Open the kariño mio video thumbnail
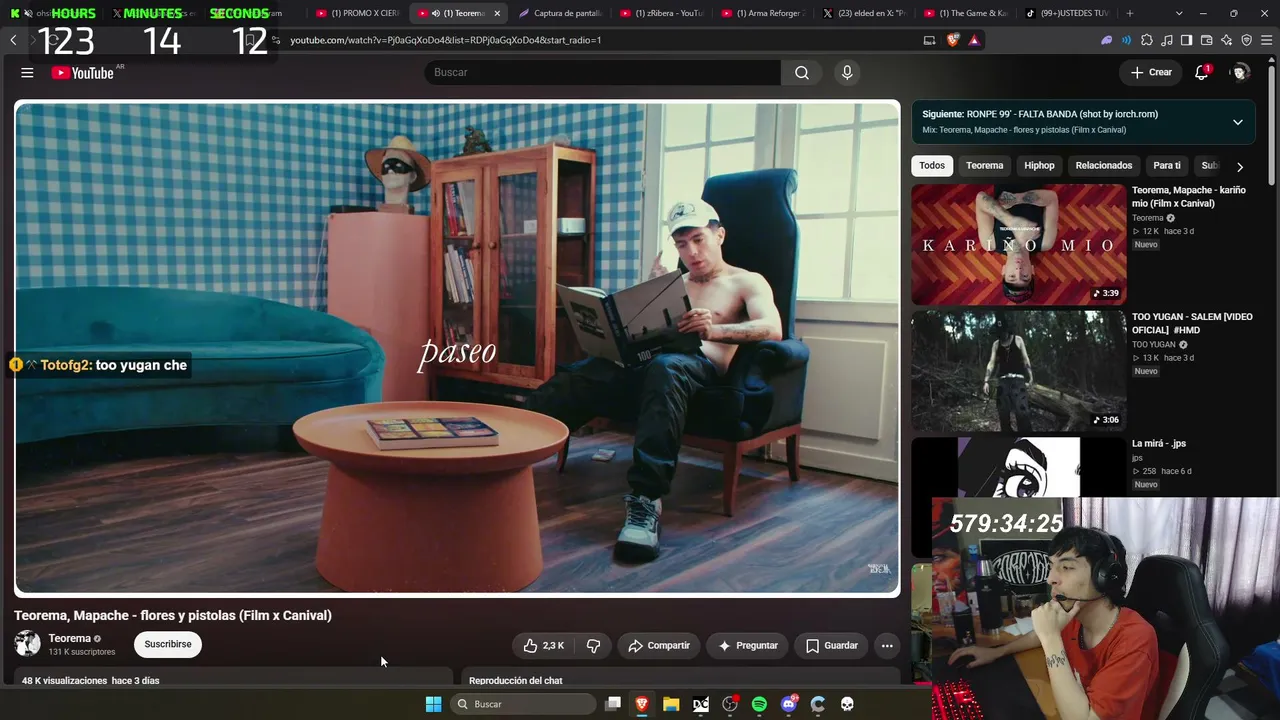This screenshot has height=720, width=1280. [1018, 244]
